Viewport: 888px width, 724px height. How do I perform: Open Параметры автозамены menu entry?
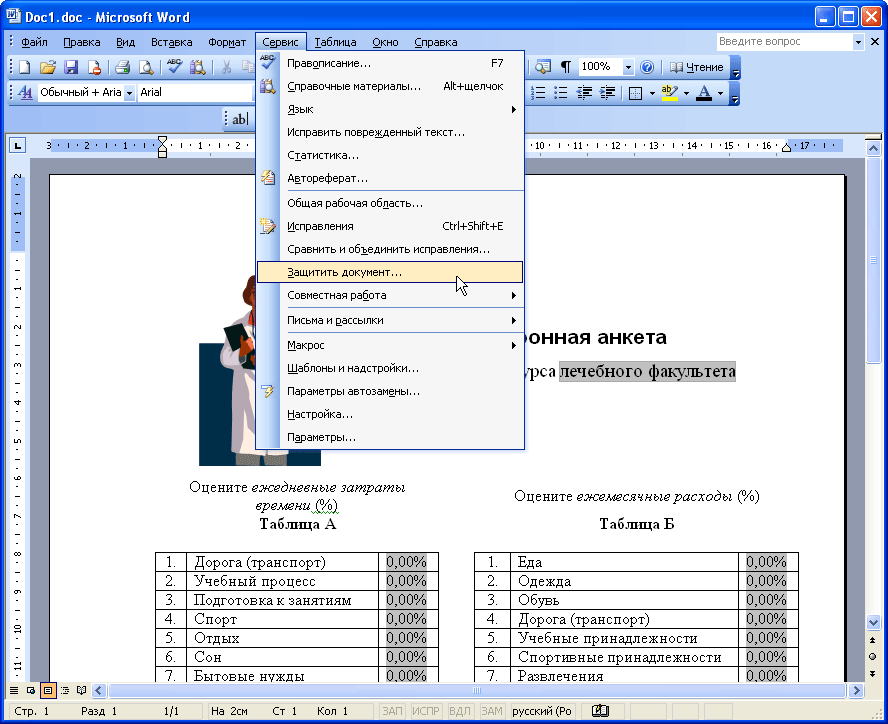390,391
